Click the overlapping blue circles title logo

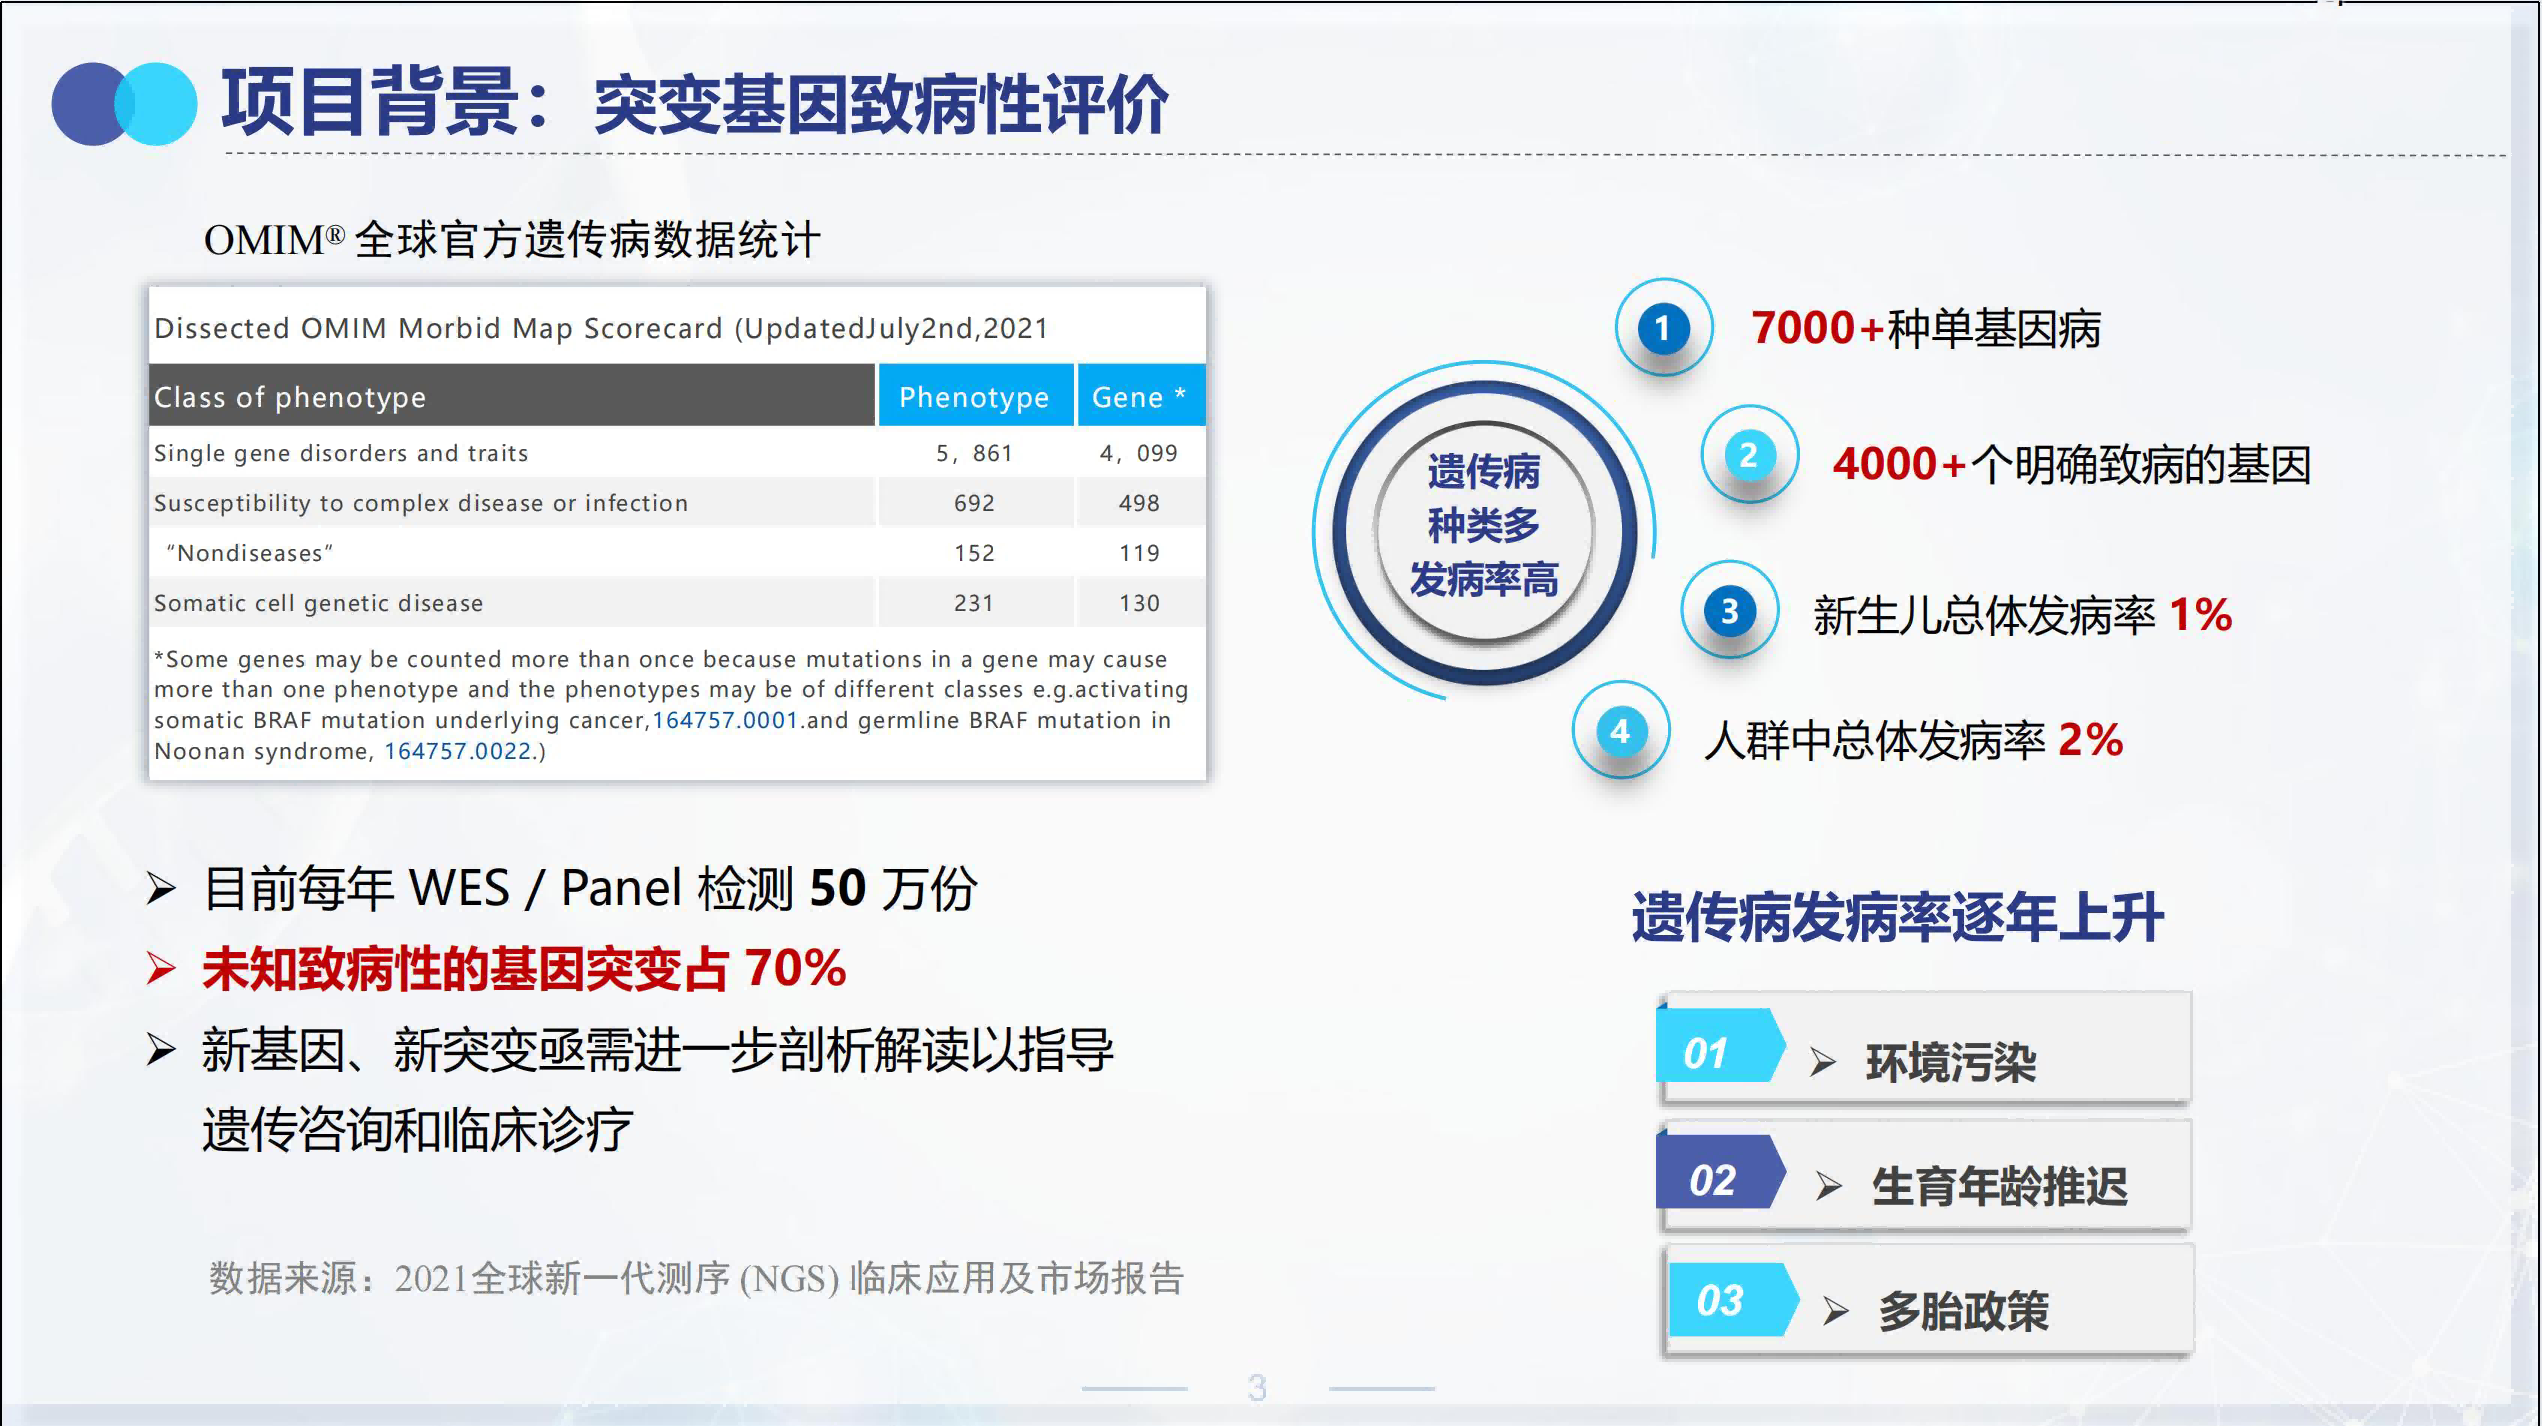124,104
